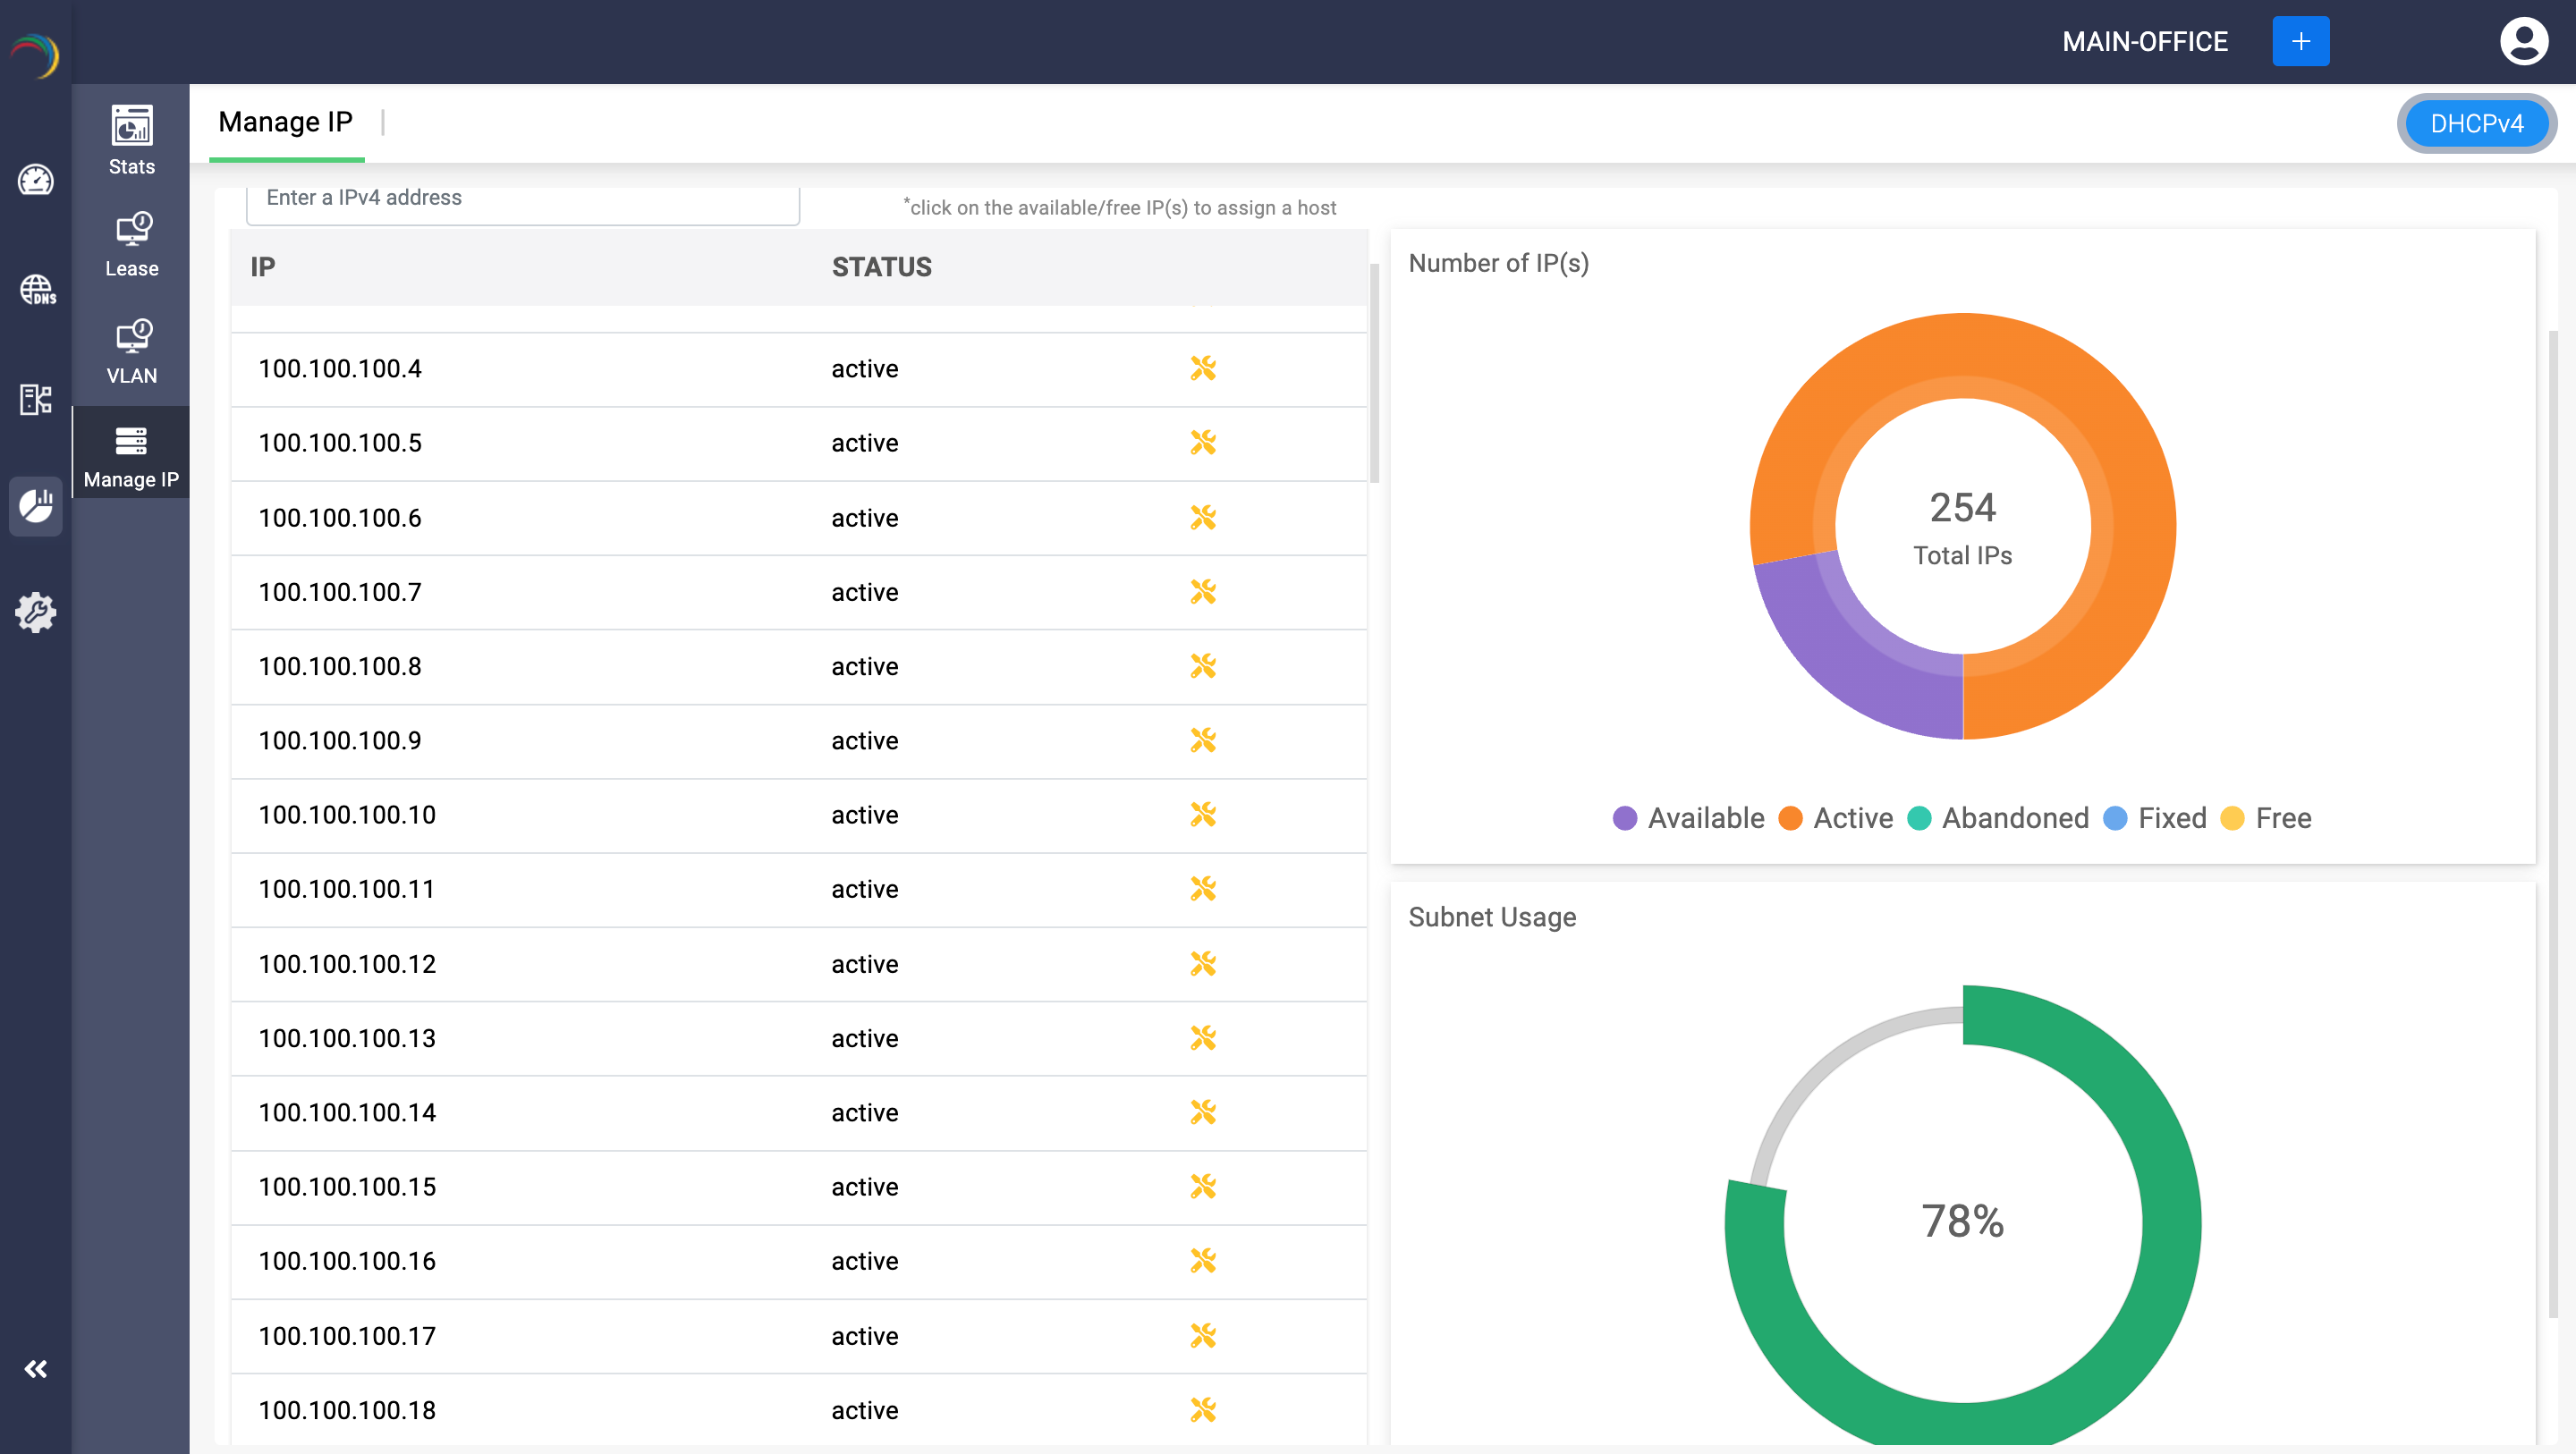Toggle Free series in chart legend
Viewport: 2576px width, 1454px height.
(x=2266, y=818)
